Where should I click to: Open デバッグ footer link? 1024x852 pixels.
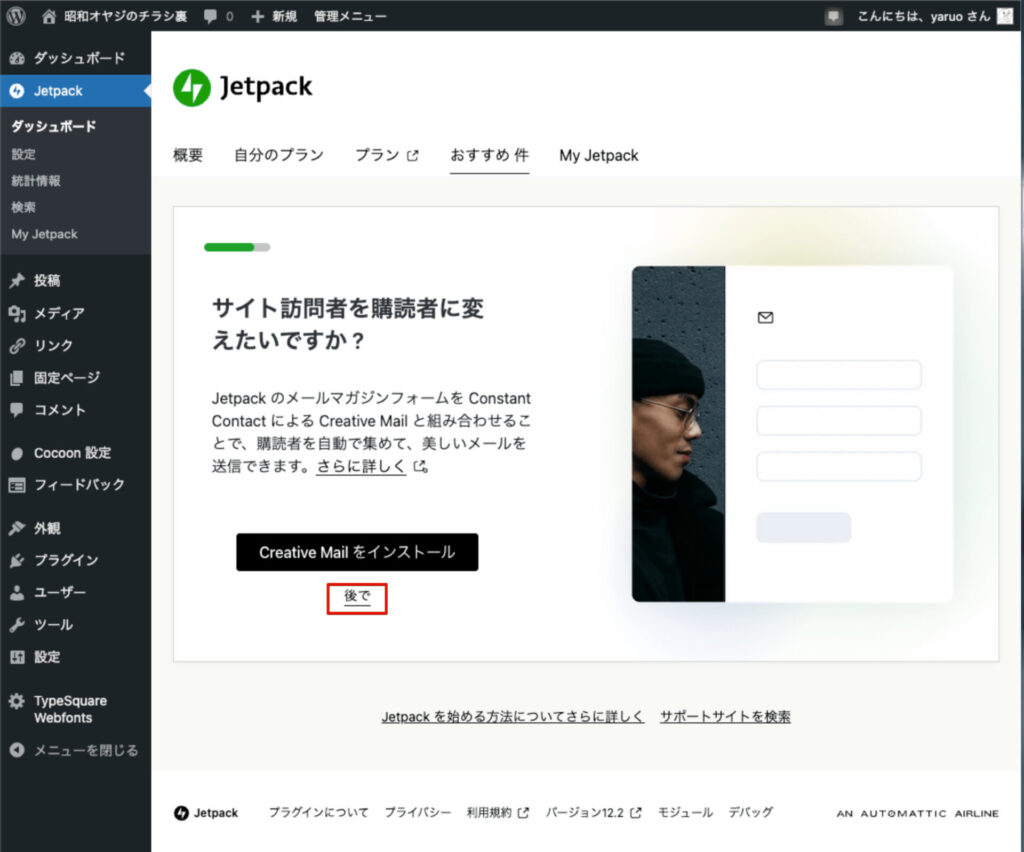pyautogui.click(x=750, y=812)
